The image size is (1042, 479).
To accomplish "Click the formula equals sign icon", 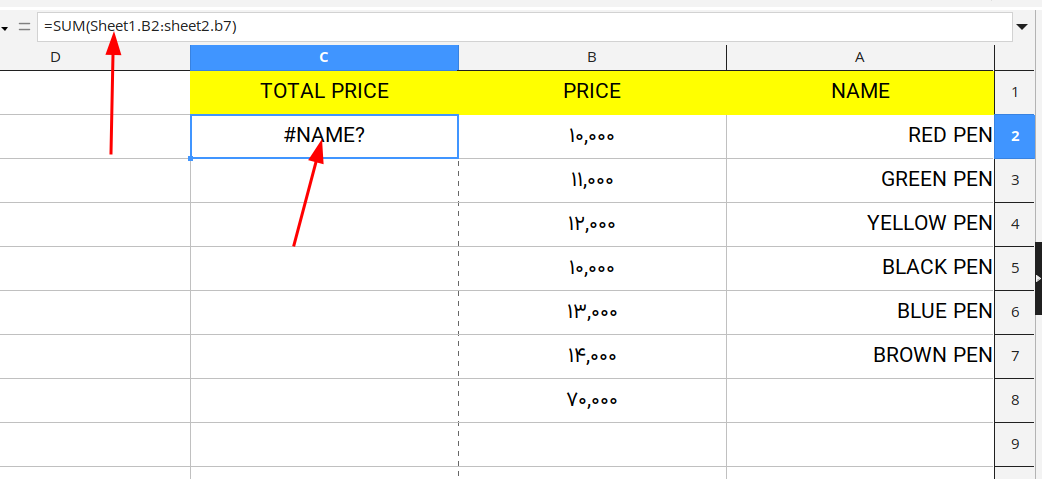I will point(25,27).
